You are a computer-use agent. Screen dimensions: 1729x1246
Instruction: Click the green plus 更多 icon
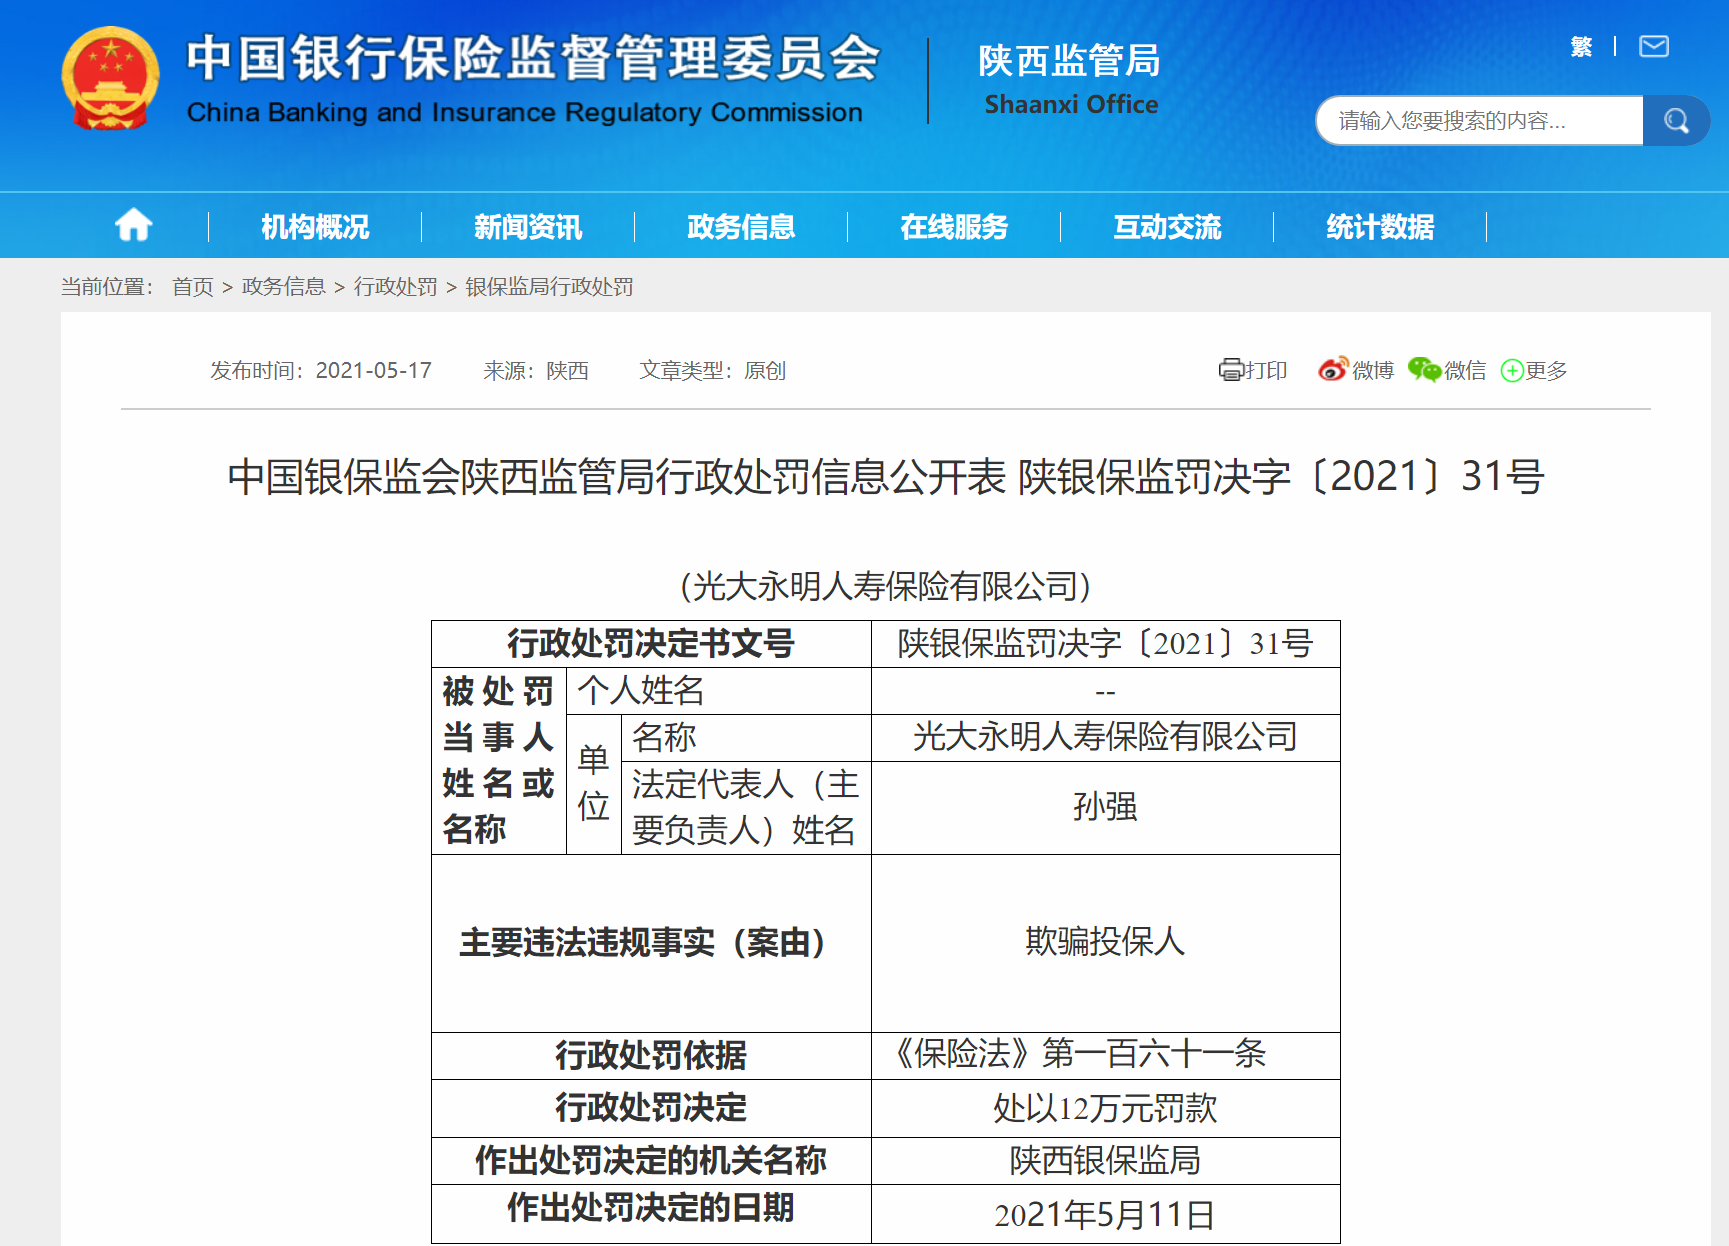(1512, 371)
